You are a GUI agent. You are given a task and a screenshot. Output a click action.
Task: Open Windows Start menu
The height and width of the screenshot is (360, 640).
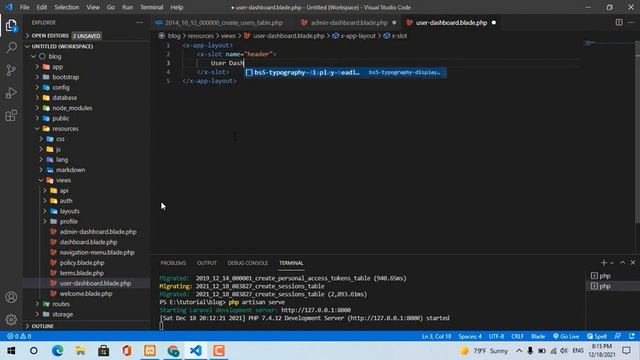11,351
